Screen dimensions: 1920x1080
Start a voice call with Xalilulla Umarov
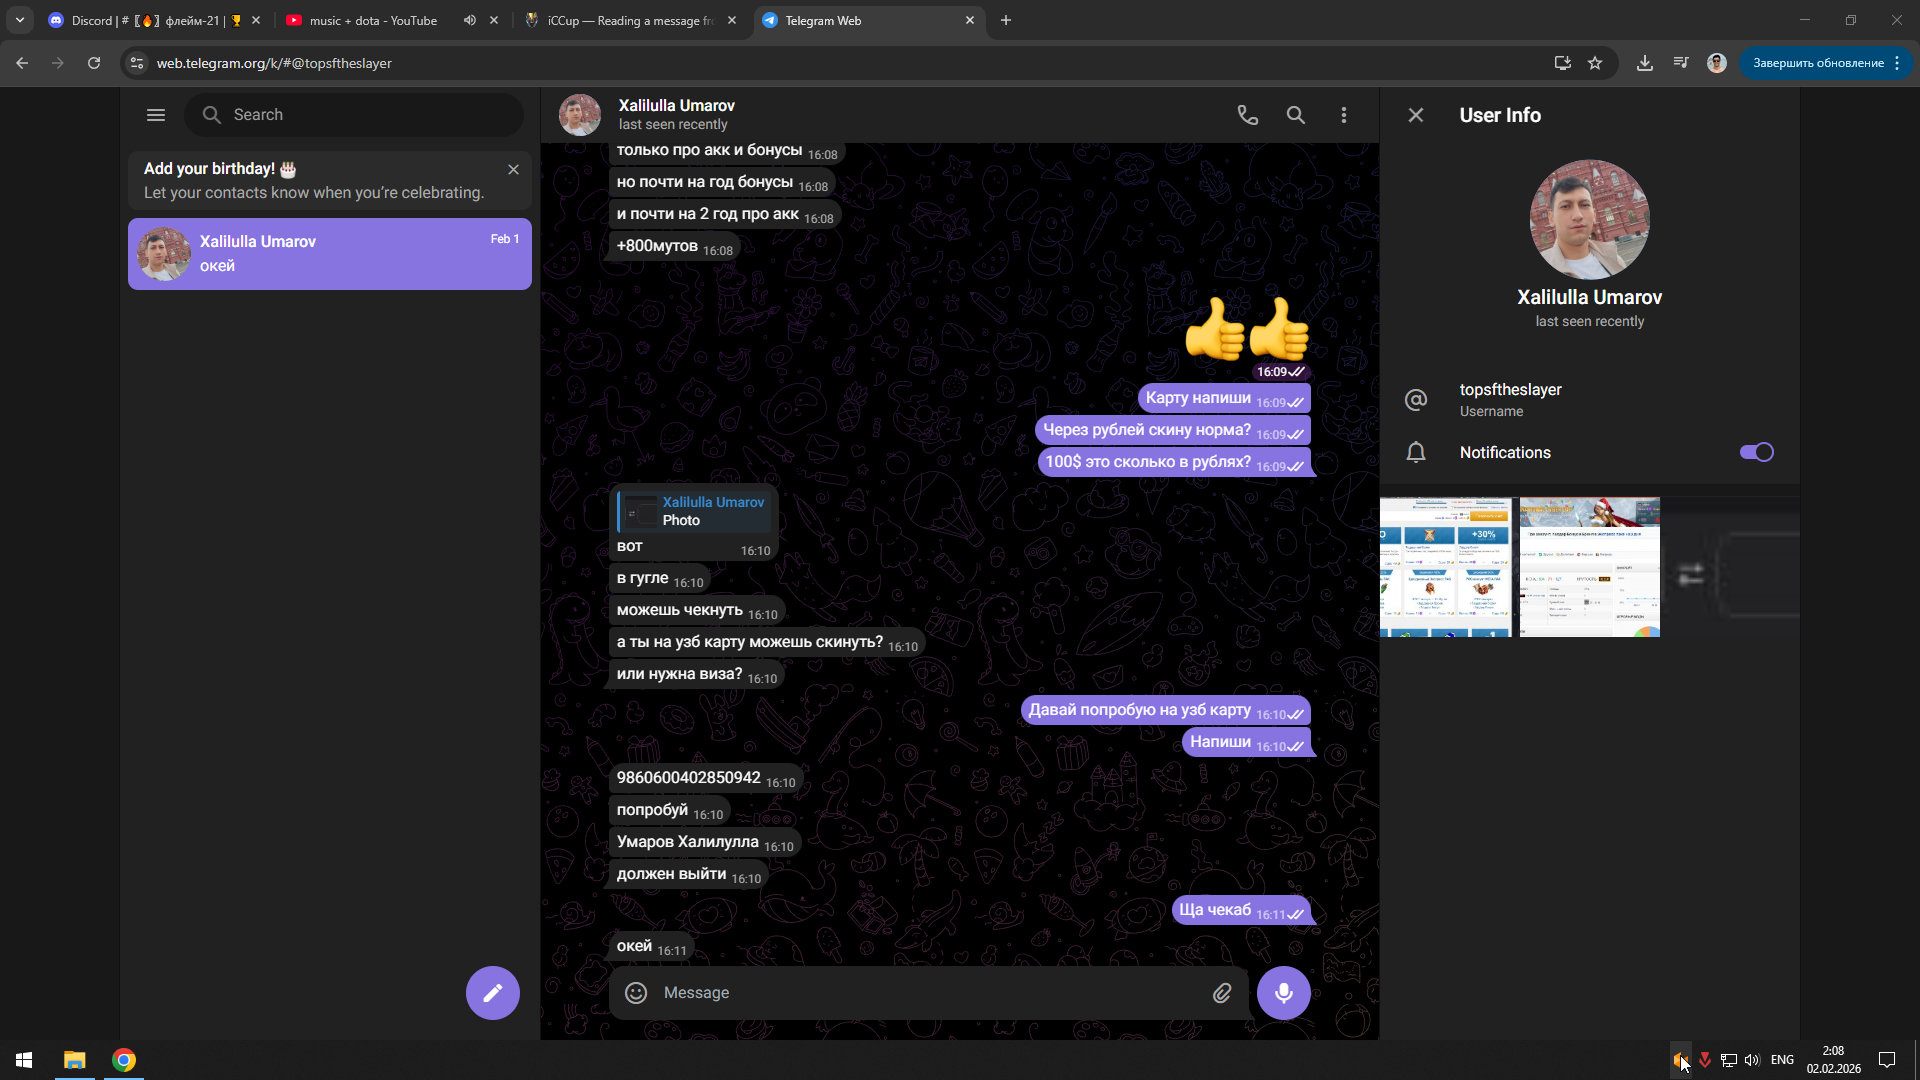click(x=1247, y=115)
